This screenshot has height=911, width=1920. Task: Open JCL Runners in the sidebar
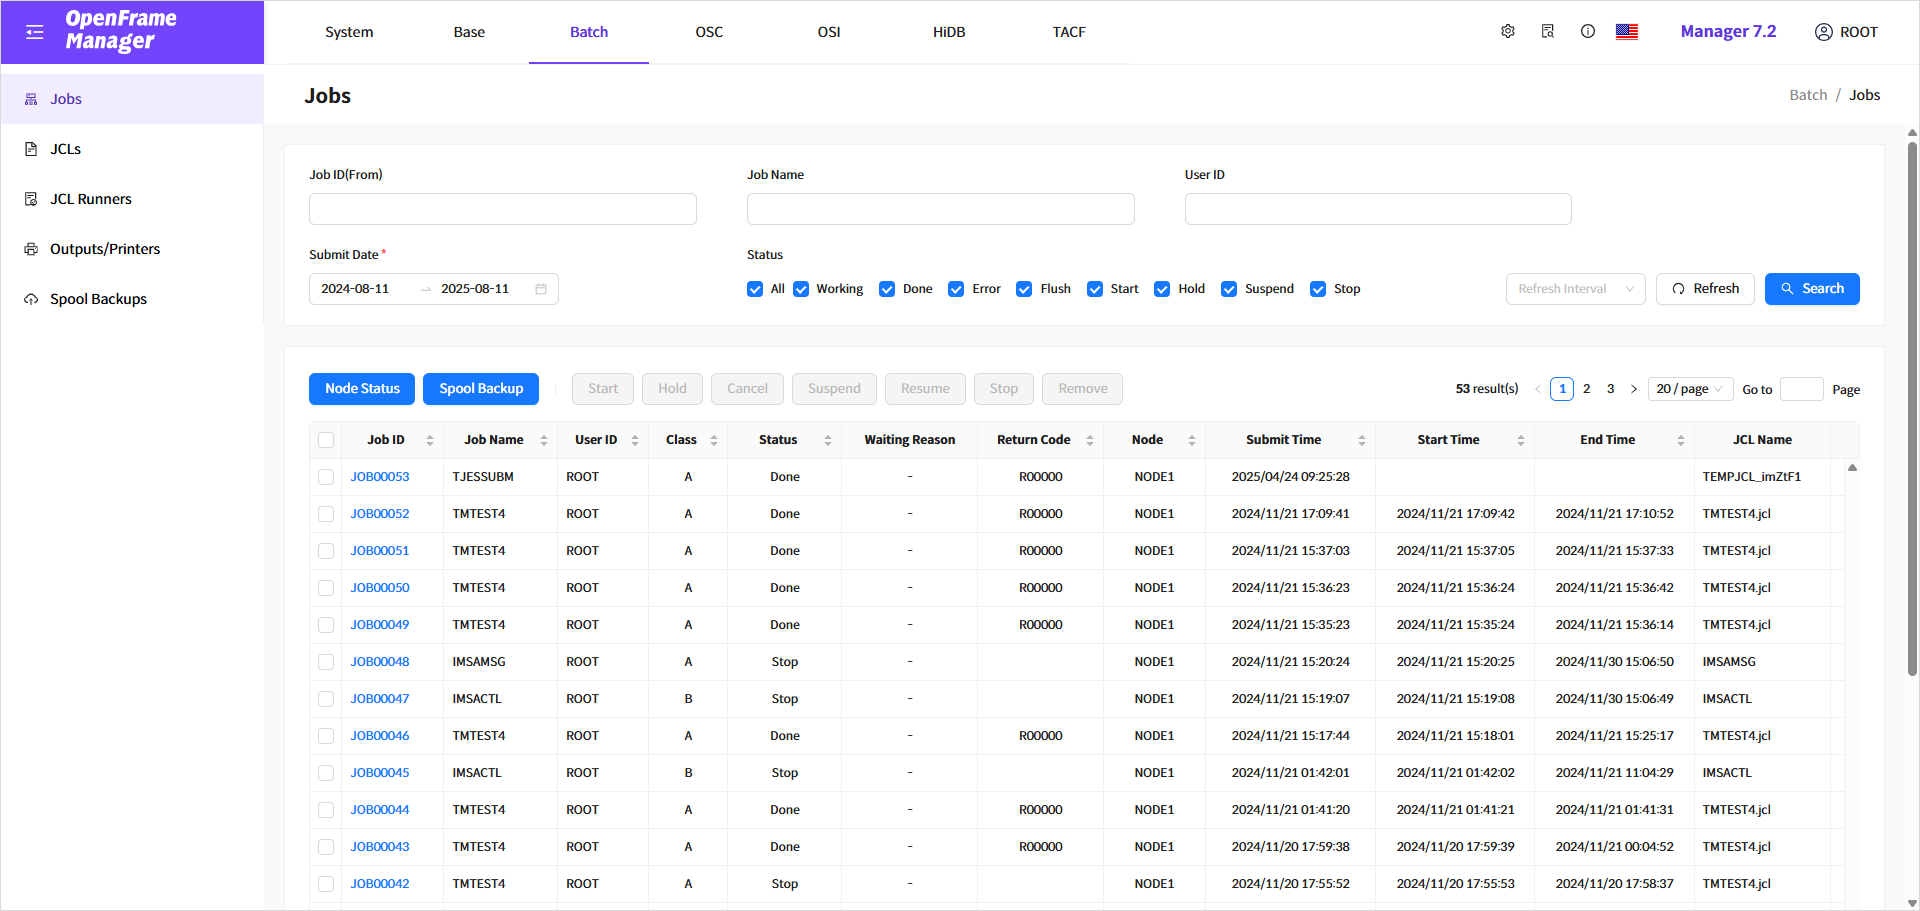(x=91, y=199)
